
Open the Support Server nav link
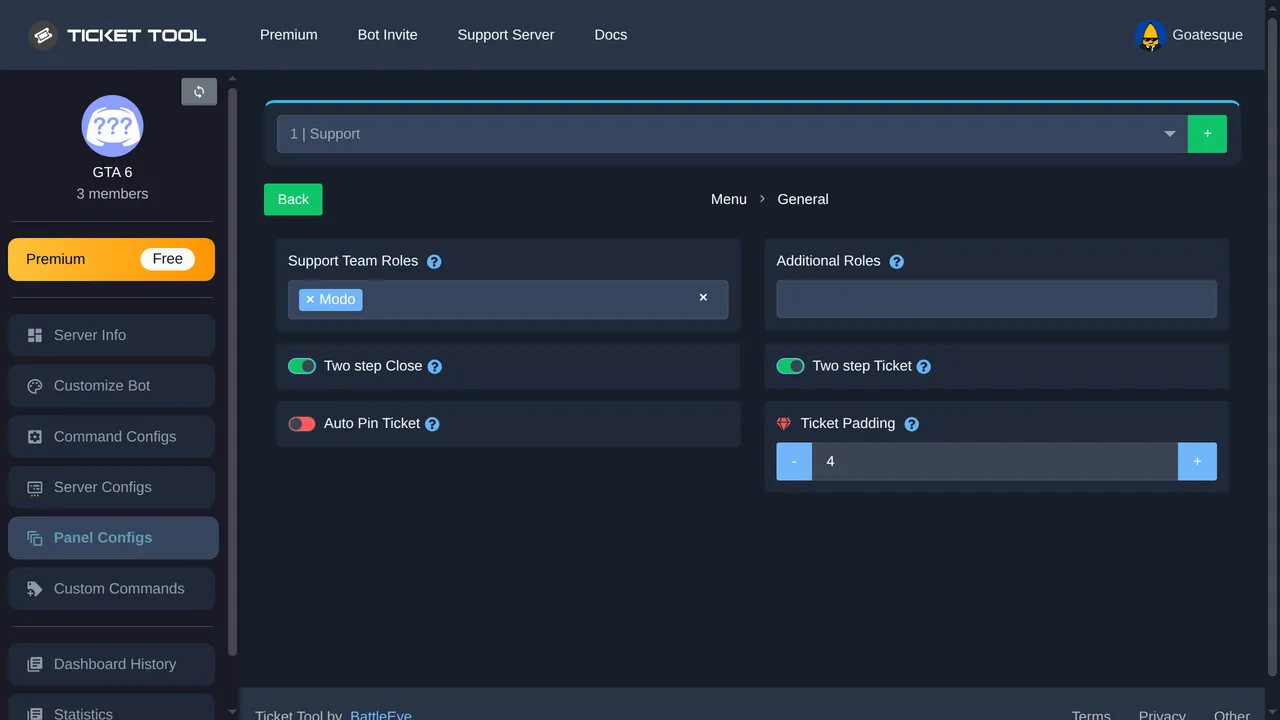click(506, 35)
